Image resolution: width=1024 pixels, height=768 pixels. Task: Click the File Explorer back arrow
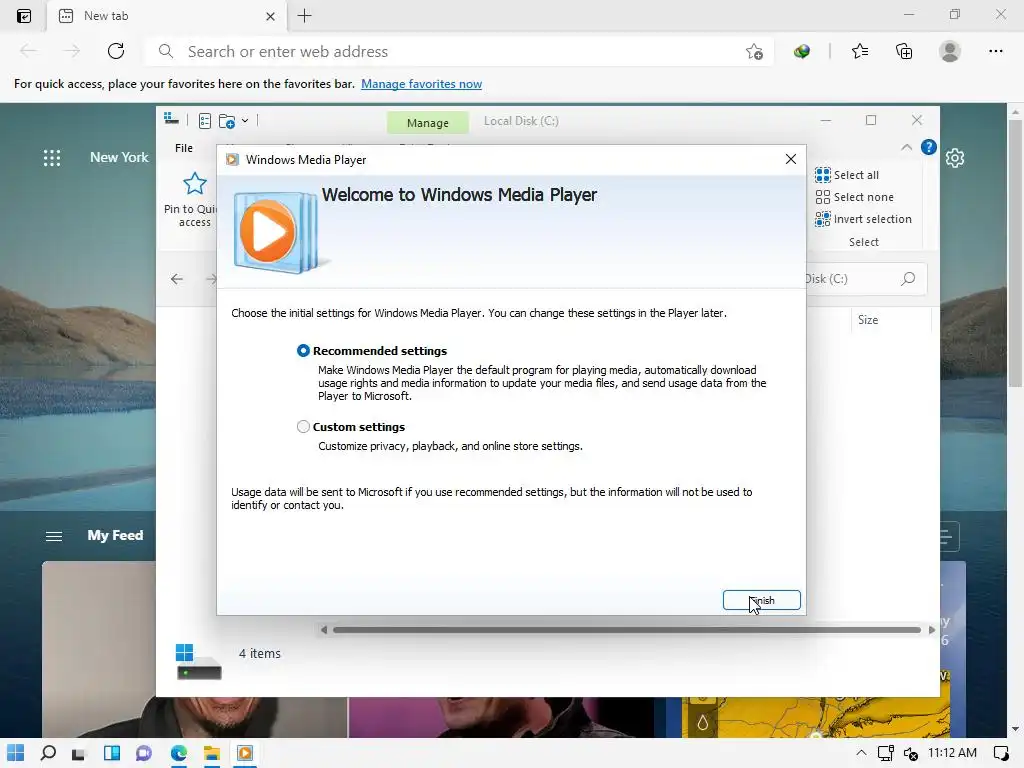tap(177, 279)
